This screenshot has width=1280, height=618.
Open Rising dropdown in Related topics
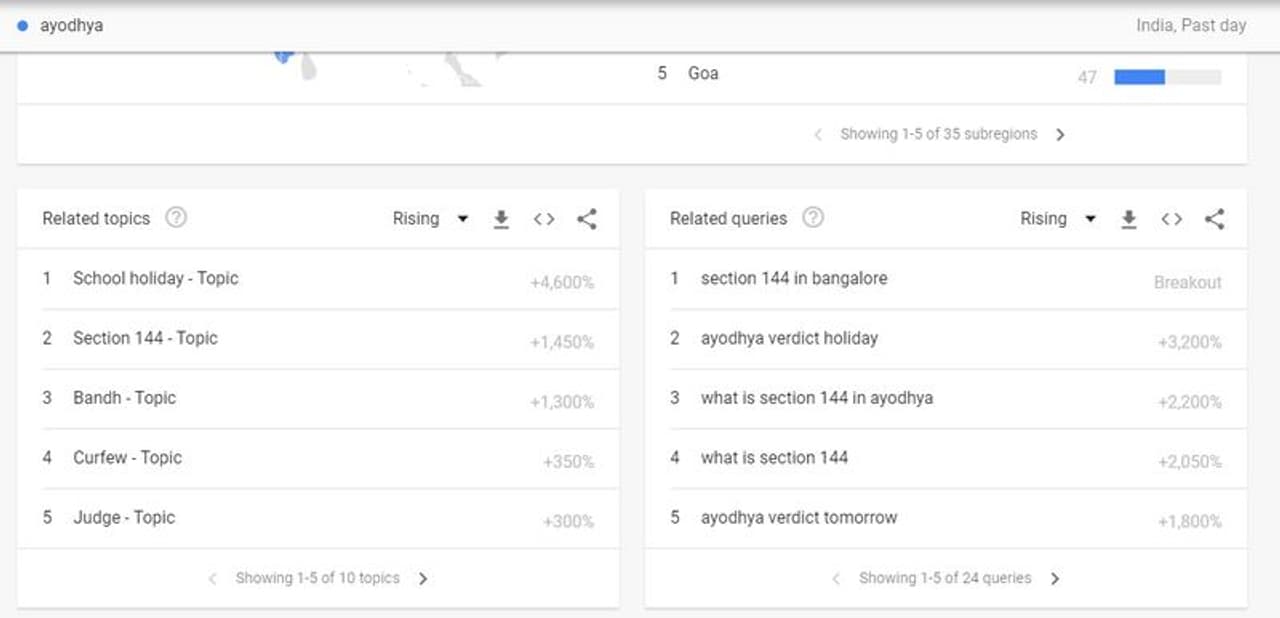[x=430, y=219]
